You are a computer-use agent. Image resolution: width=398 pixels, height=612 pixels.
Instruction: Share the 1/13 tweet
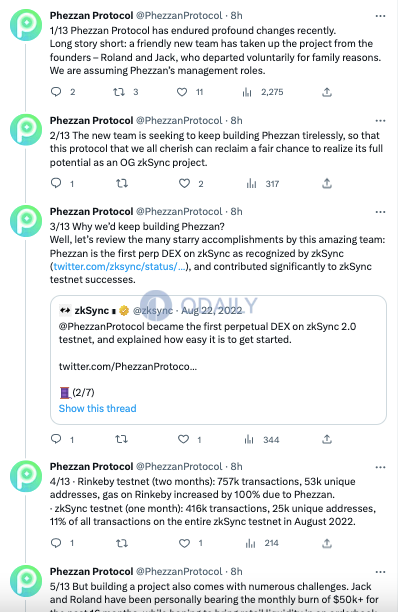pos(327,92)
